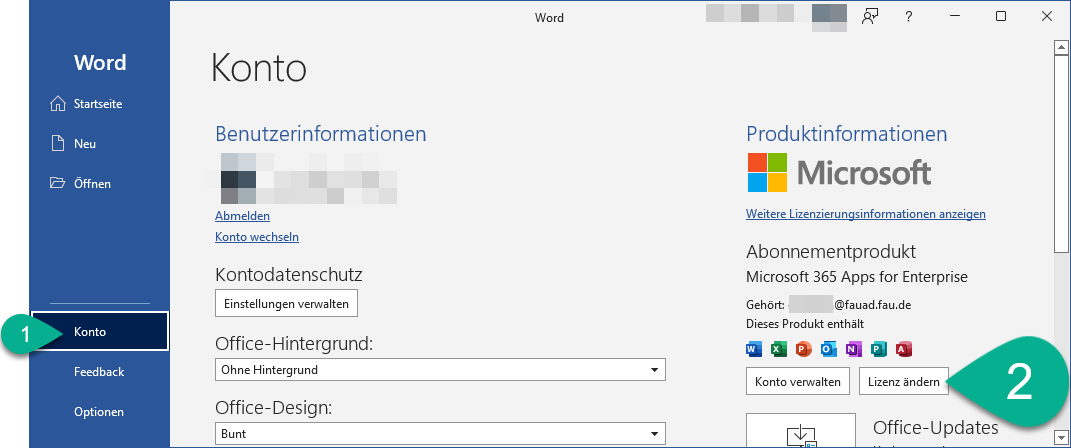Click the scrollbar down arrow
1071x448 pixels.
(1061, 436)
